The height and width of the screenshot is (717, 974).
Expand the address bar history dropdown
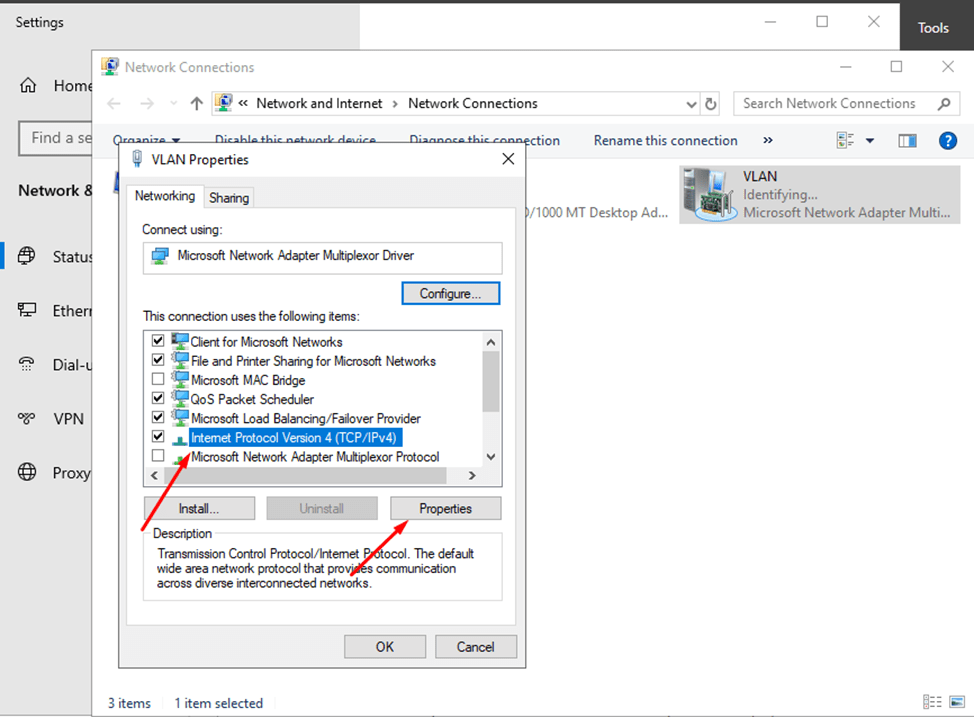click(x=691, y=103)
